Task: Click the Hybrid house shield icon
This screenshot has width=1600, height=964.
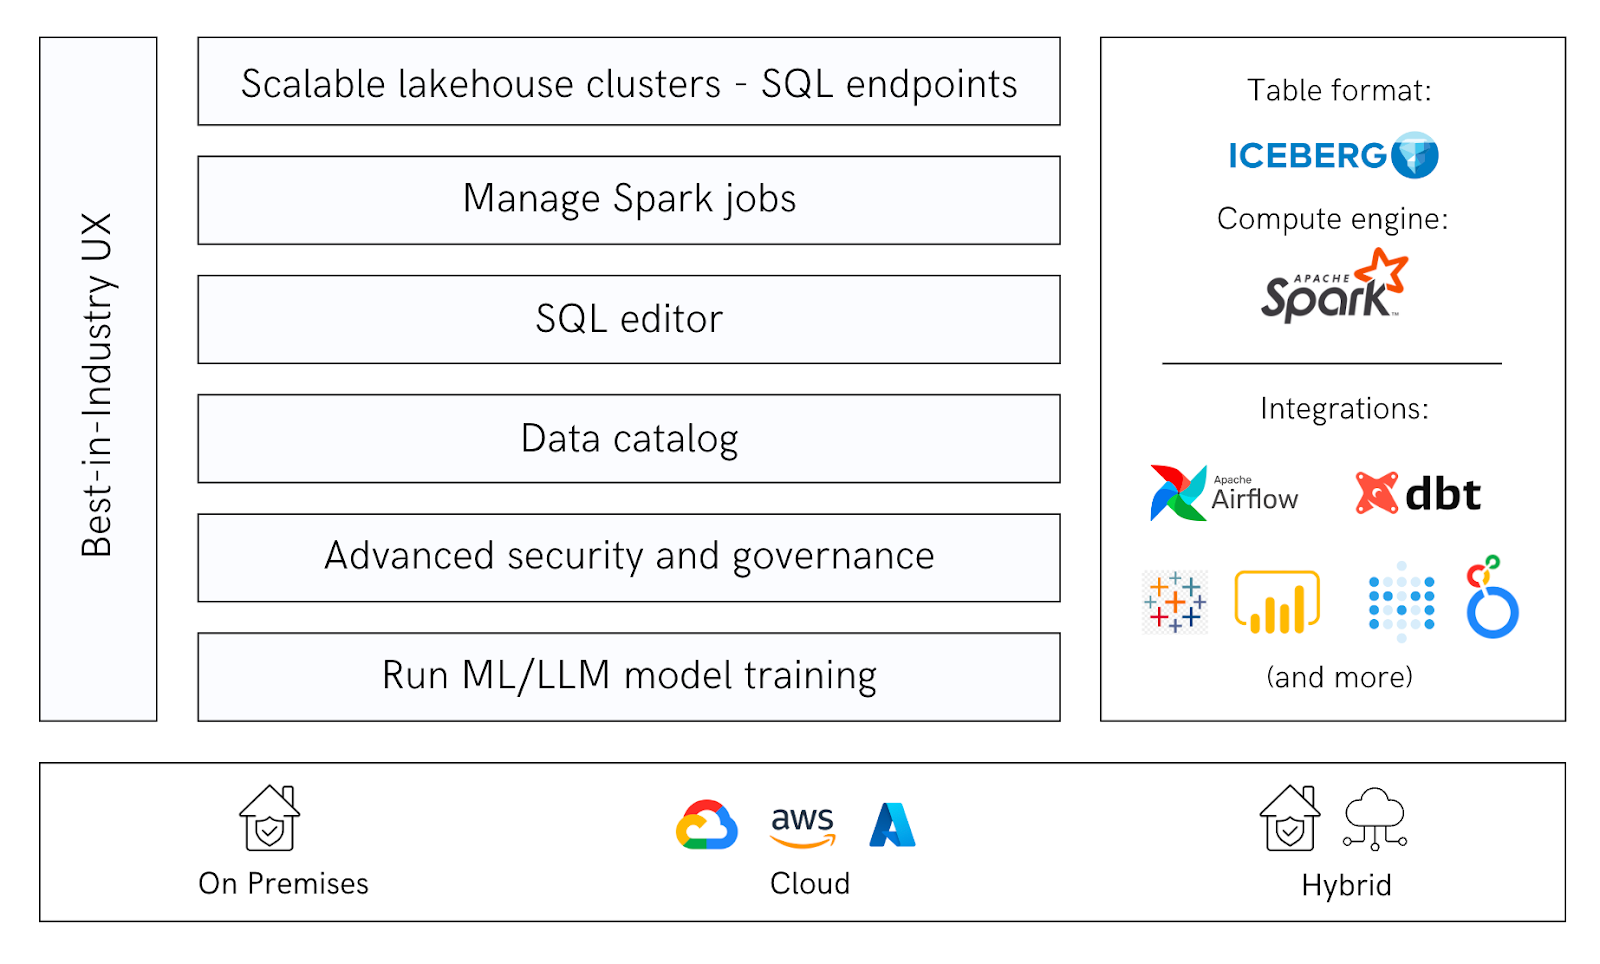Action: 1290,817
